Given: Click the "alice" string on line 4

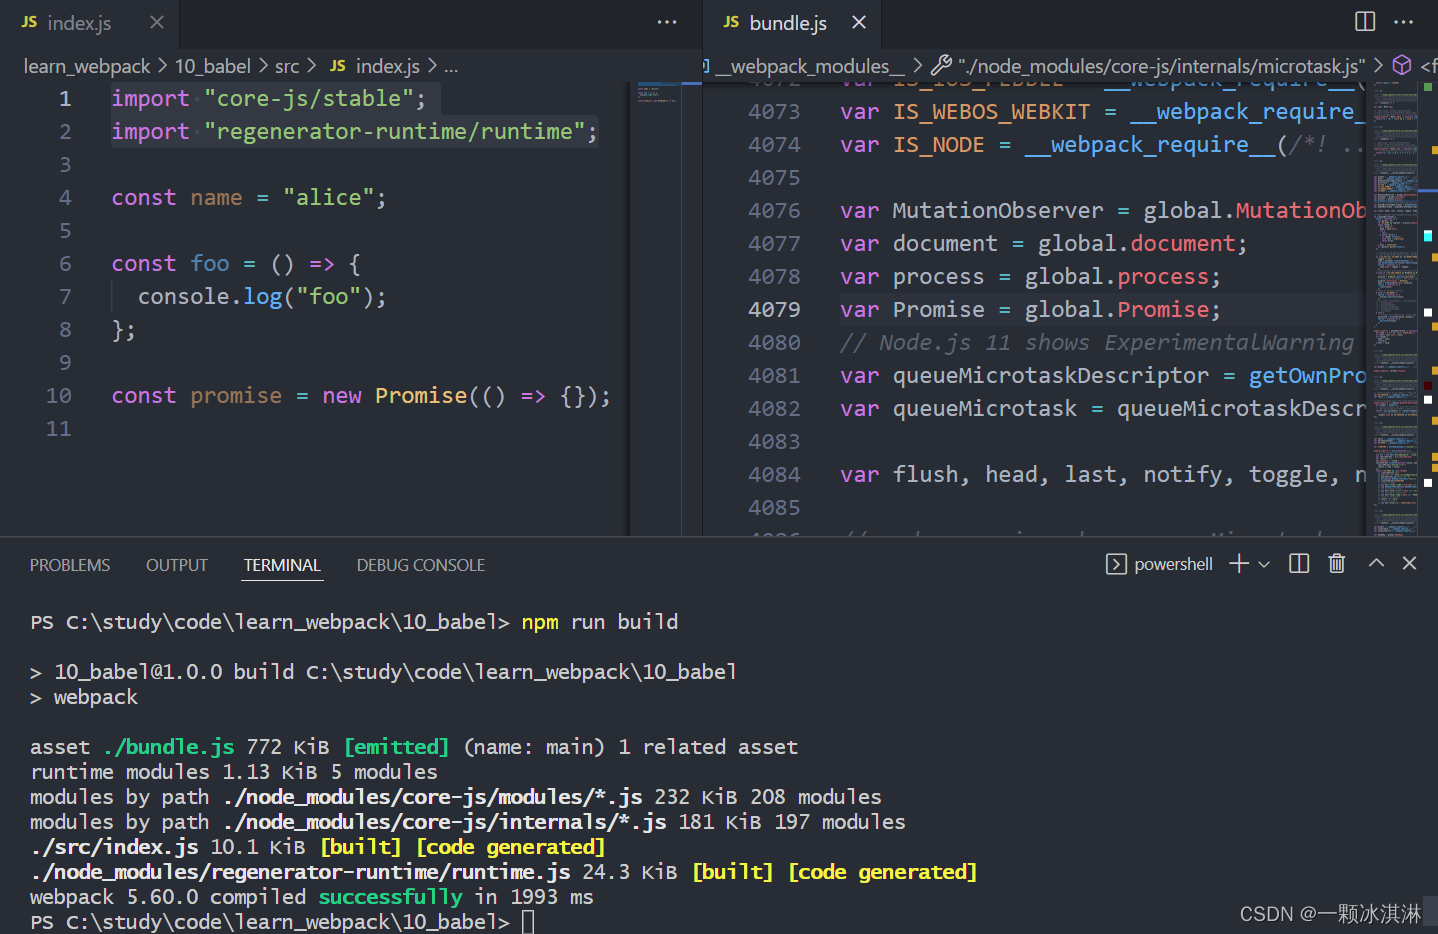Looking at the screenshot, I should point(328,198).
